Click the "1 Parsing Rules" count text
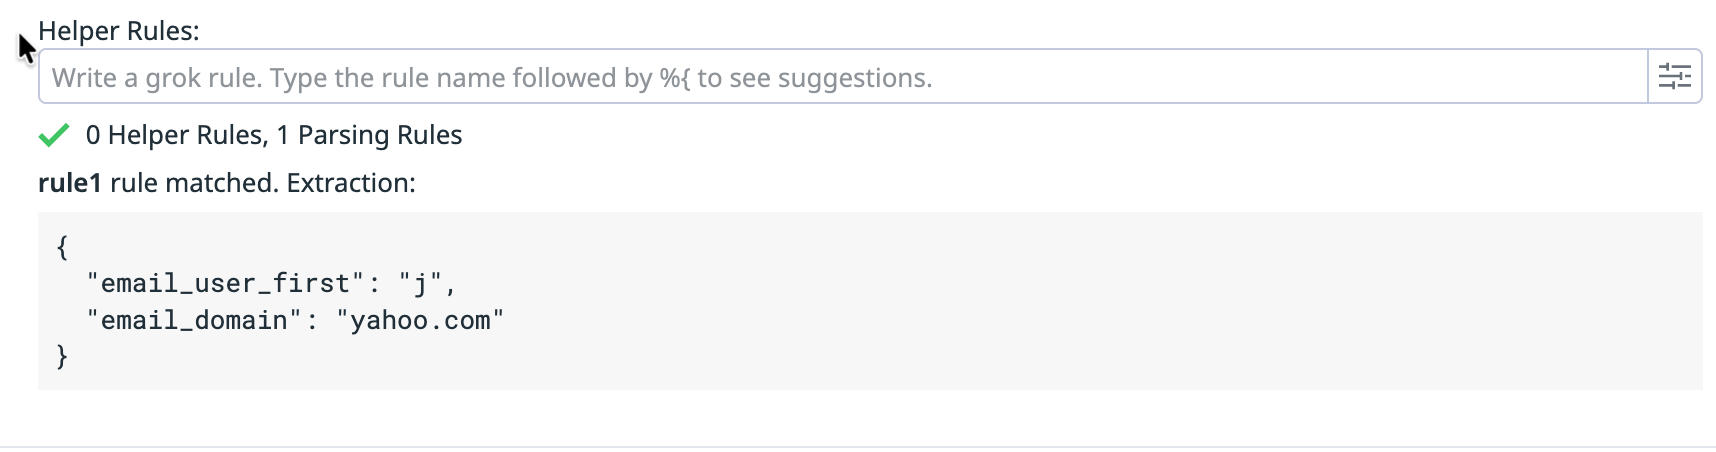Image resolution: width=1716 pixels, height=452 pixels. click(369, 135)
